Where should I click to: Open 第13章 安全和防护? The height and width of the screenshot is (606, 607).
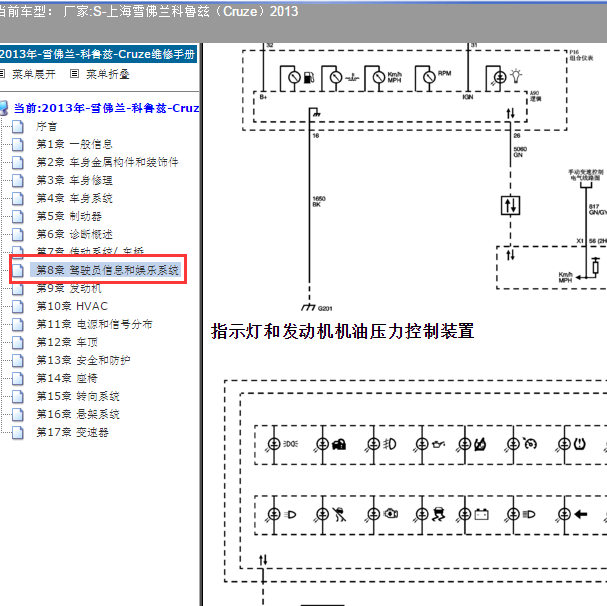coord(83,361)
